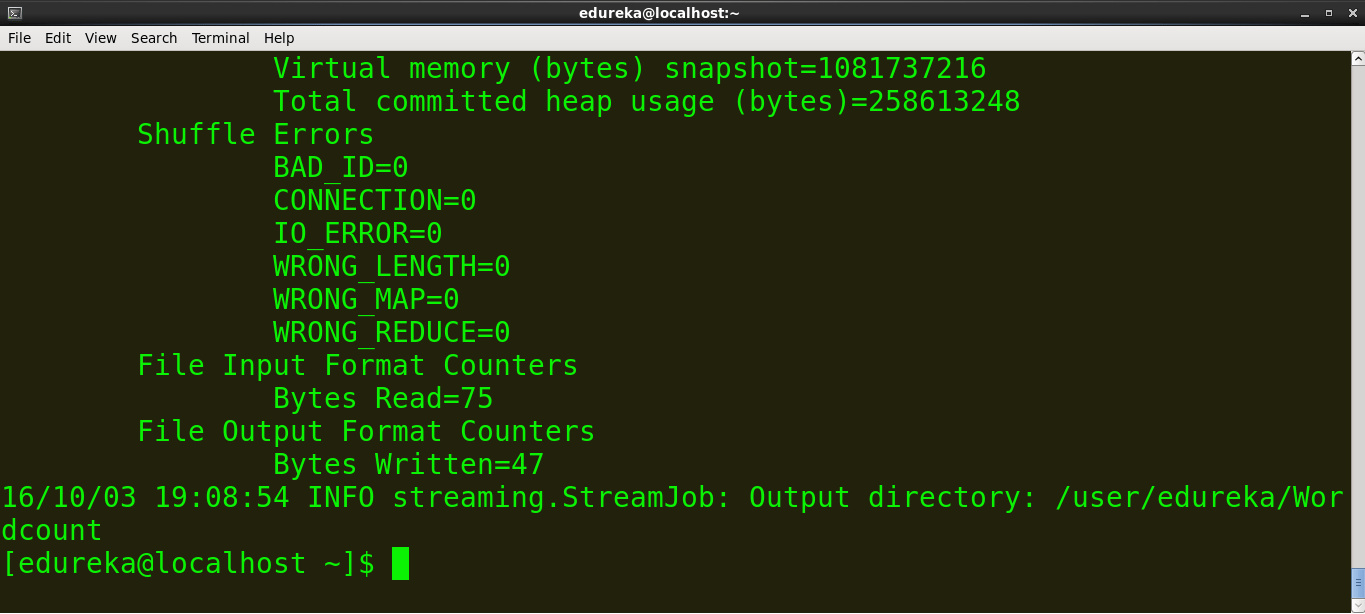Click the WRONG_REDUCE=0 line

click(391, 332)
